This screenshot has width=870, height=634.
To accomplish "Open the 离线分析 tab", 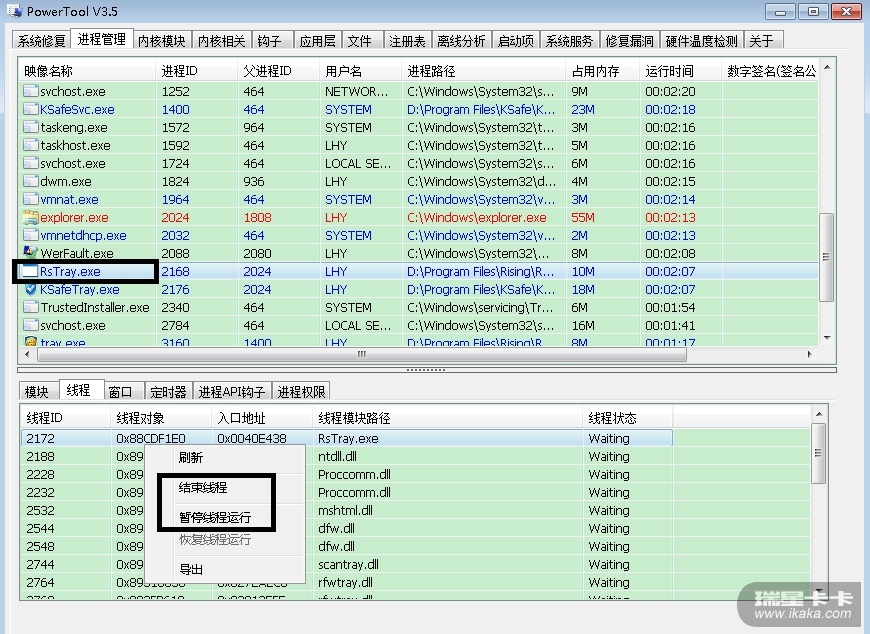I will click(461, 40).
